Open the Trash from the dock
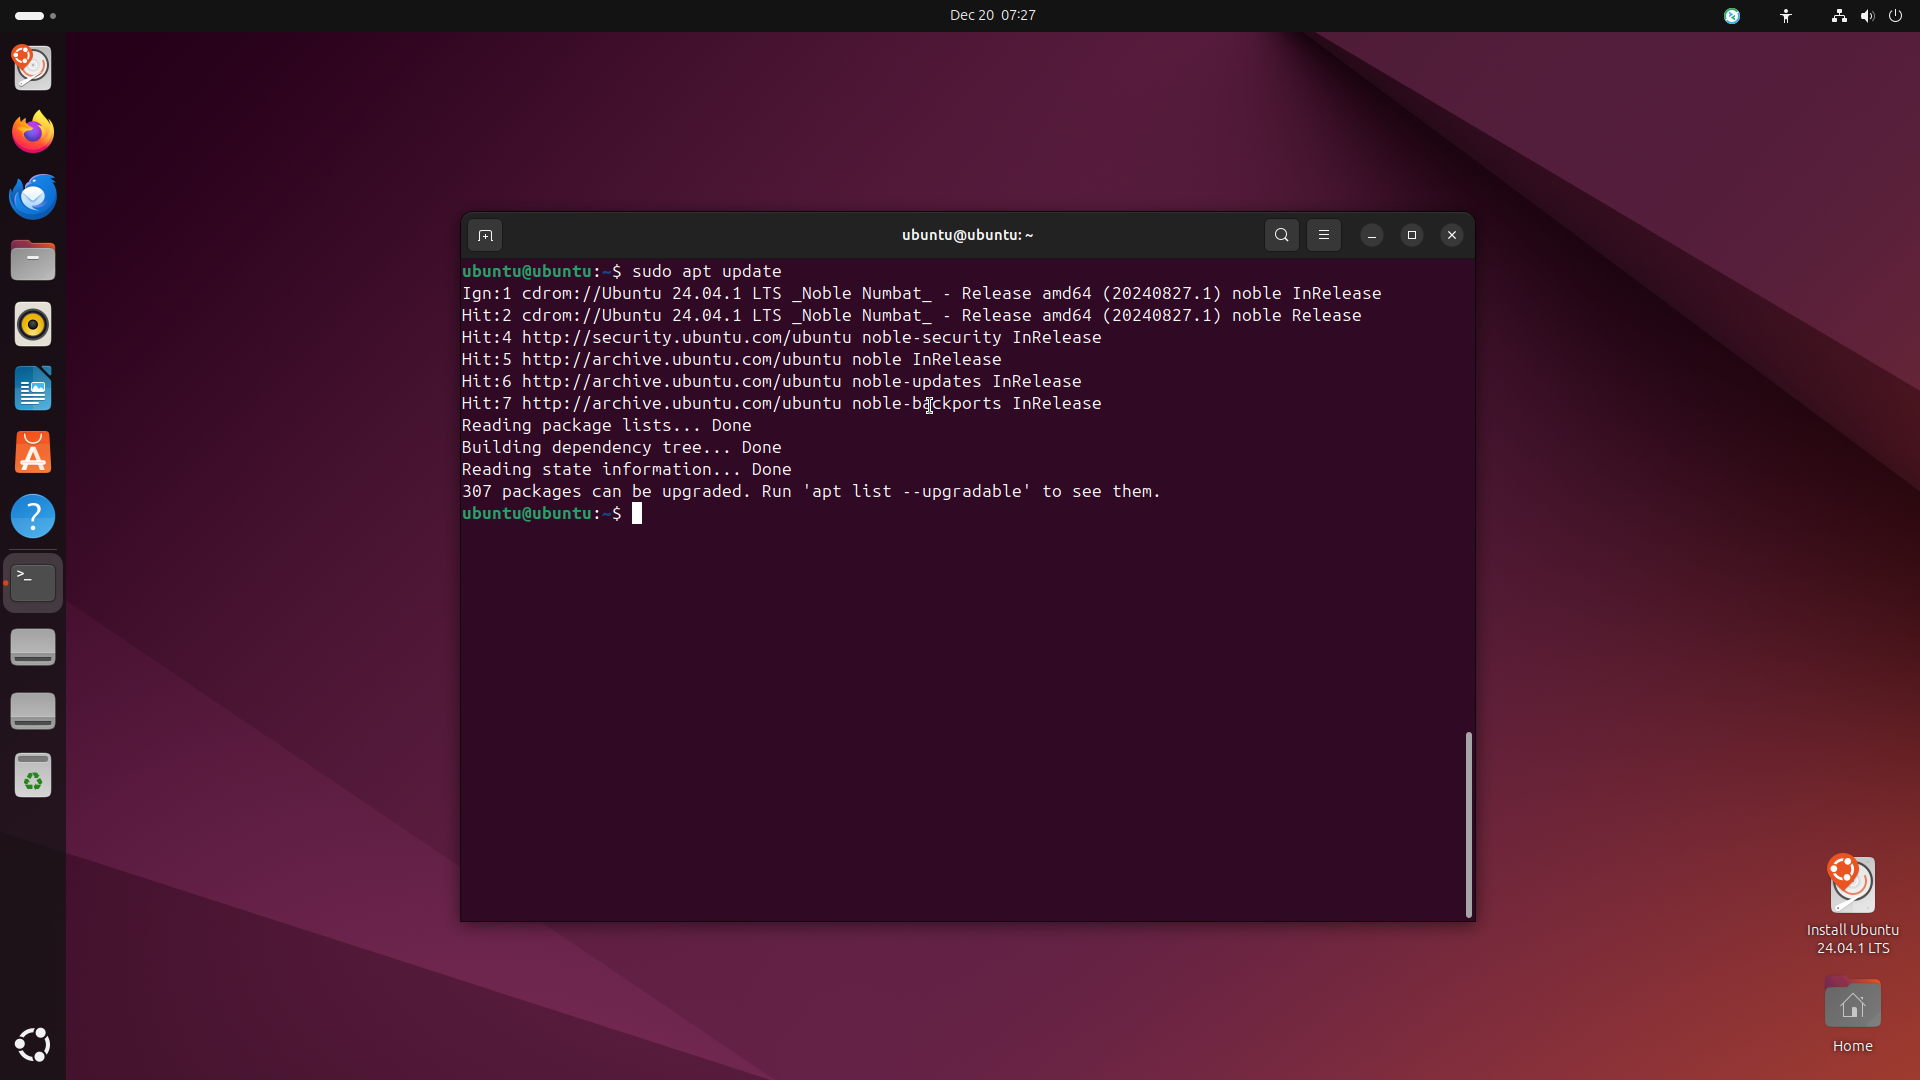This screenshot has width=1920, height=1080. (x=33, y=775)
